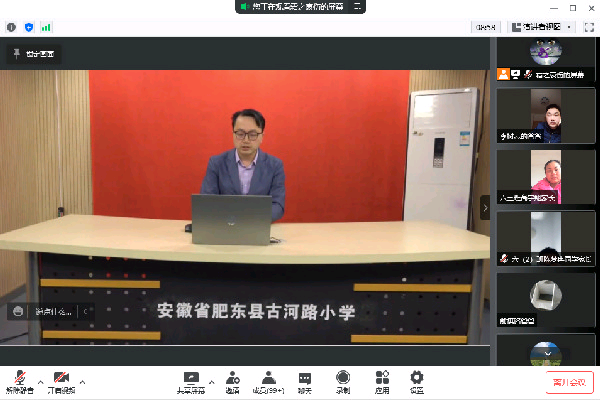Open the Share Screen (共享屏幕) tool
Screen dimensions: 600x400
click(191, 382)
